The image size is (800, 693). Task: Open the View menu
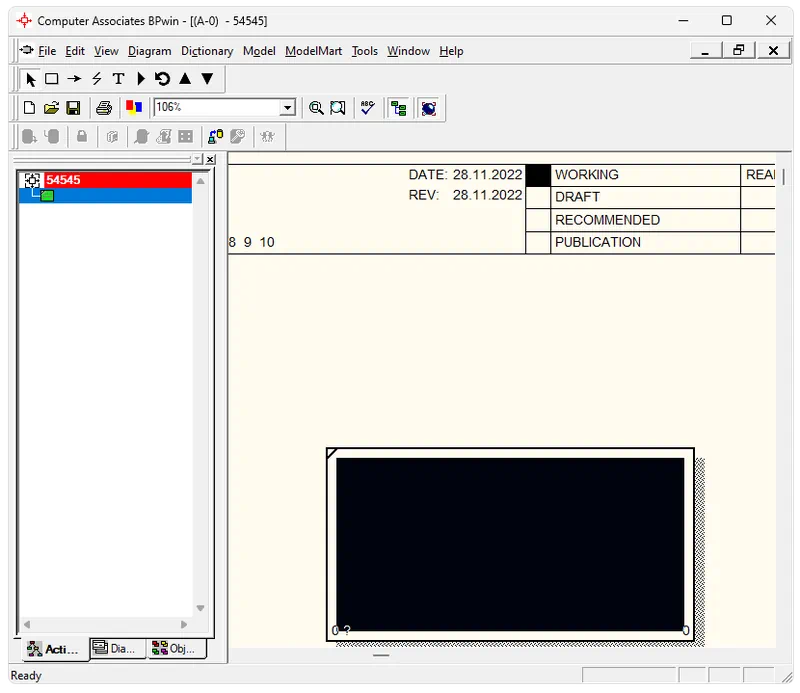pyautogui.click(x=106, y=51)
